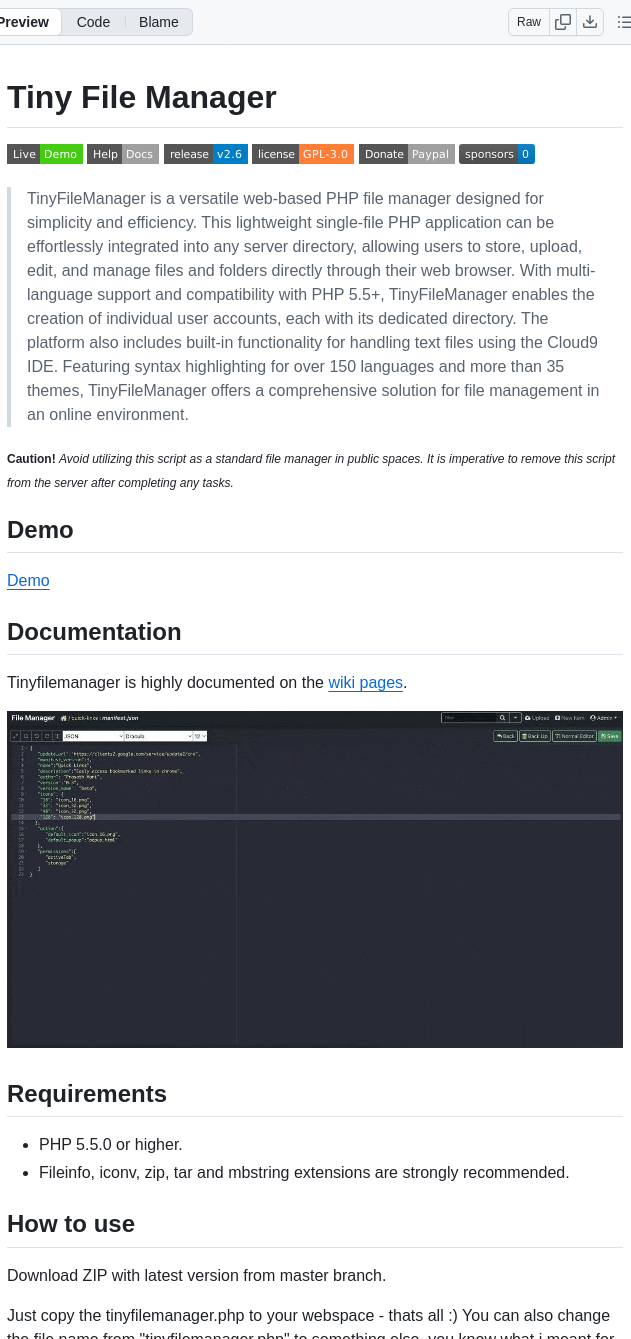Click the Caution! bold text

(31, 459)
